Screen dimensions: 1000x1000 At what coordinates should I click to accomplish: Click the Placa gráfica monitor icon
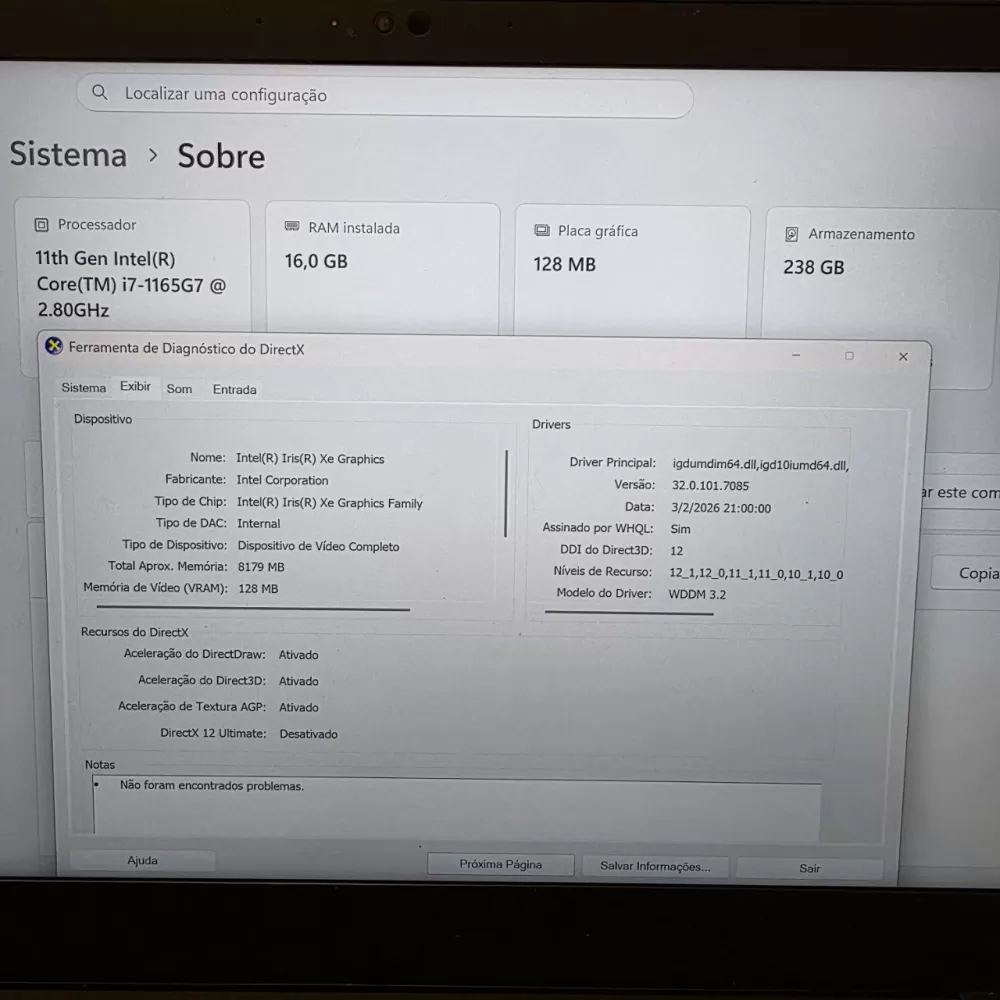[542, 230]
